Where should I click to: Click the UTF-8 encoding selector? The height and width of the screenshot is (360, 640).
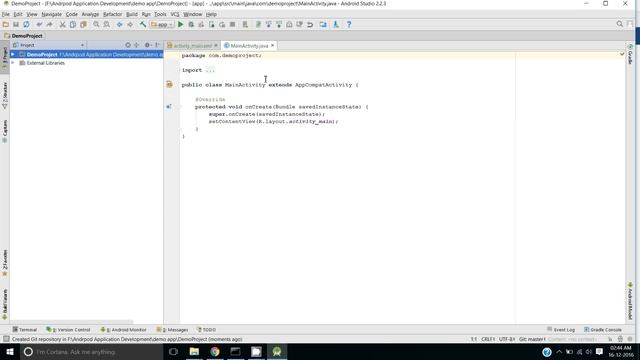point(507,339)
